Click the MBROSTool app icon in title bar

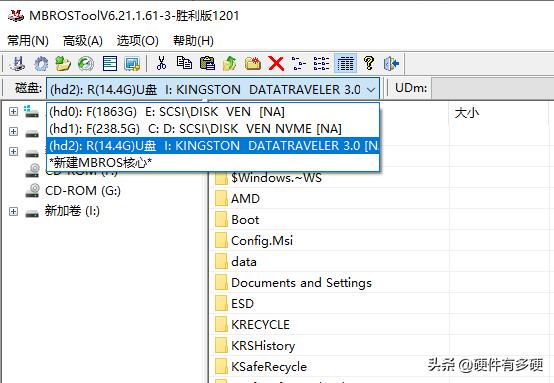16,16
